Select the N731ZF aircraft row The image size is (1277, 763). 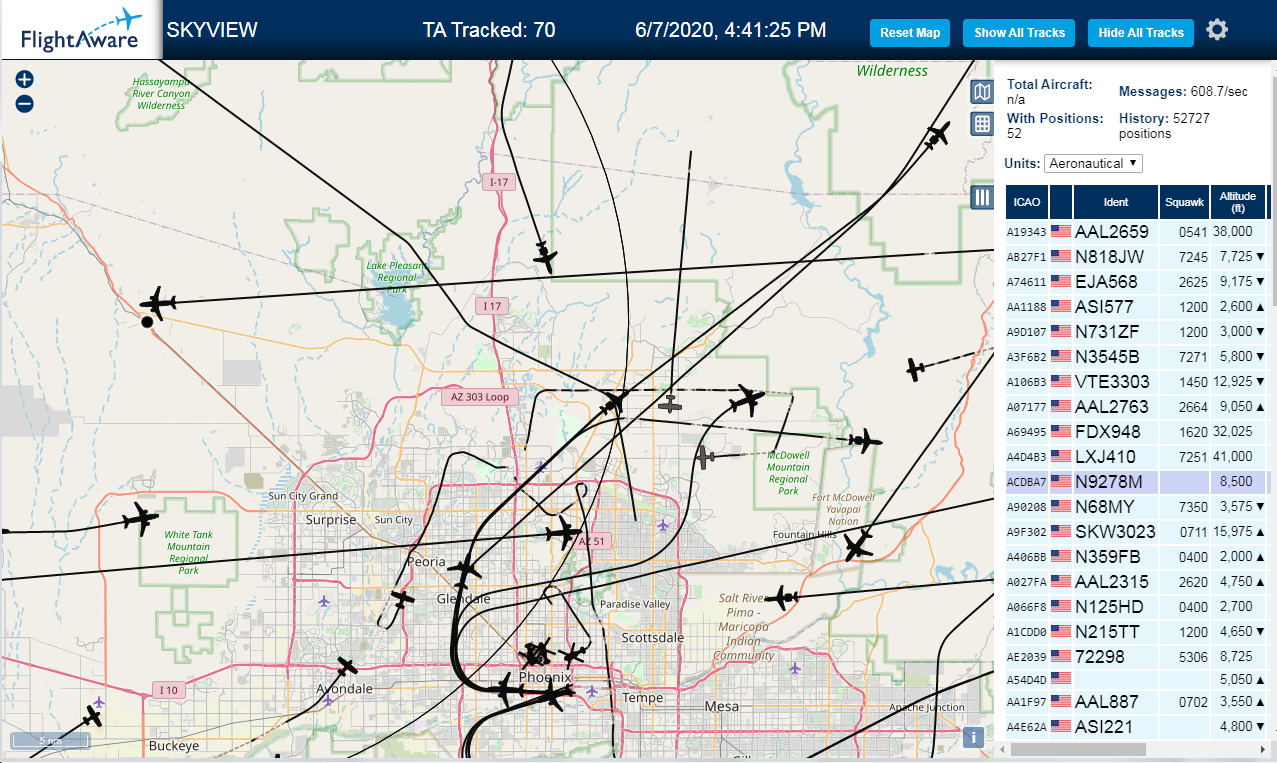[x=1136, y=332]
